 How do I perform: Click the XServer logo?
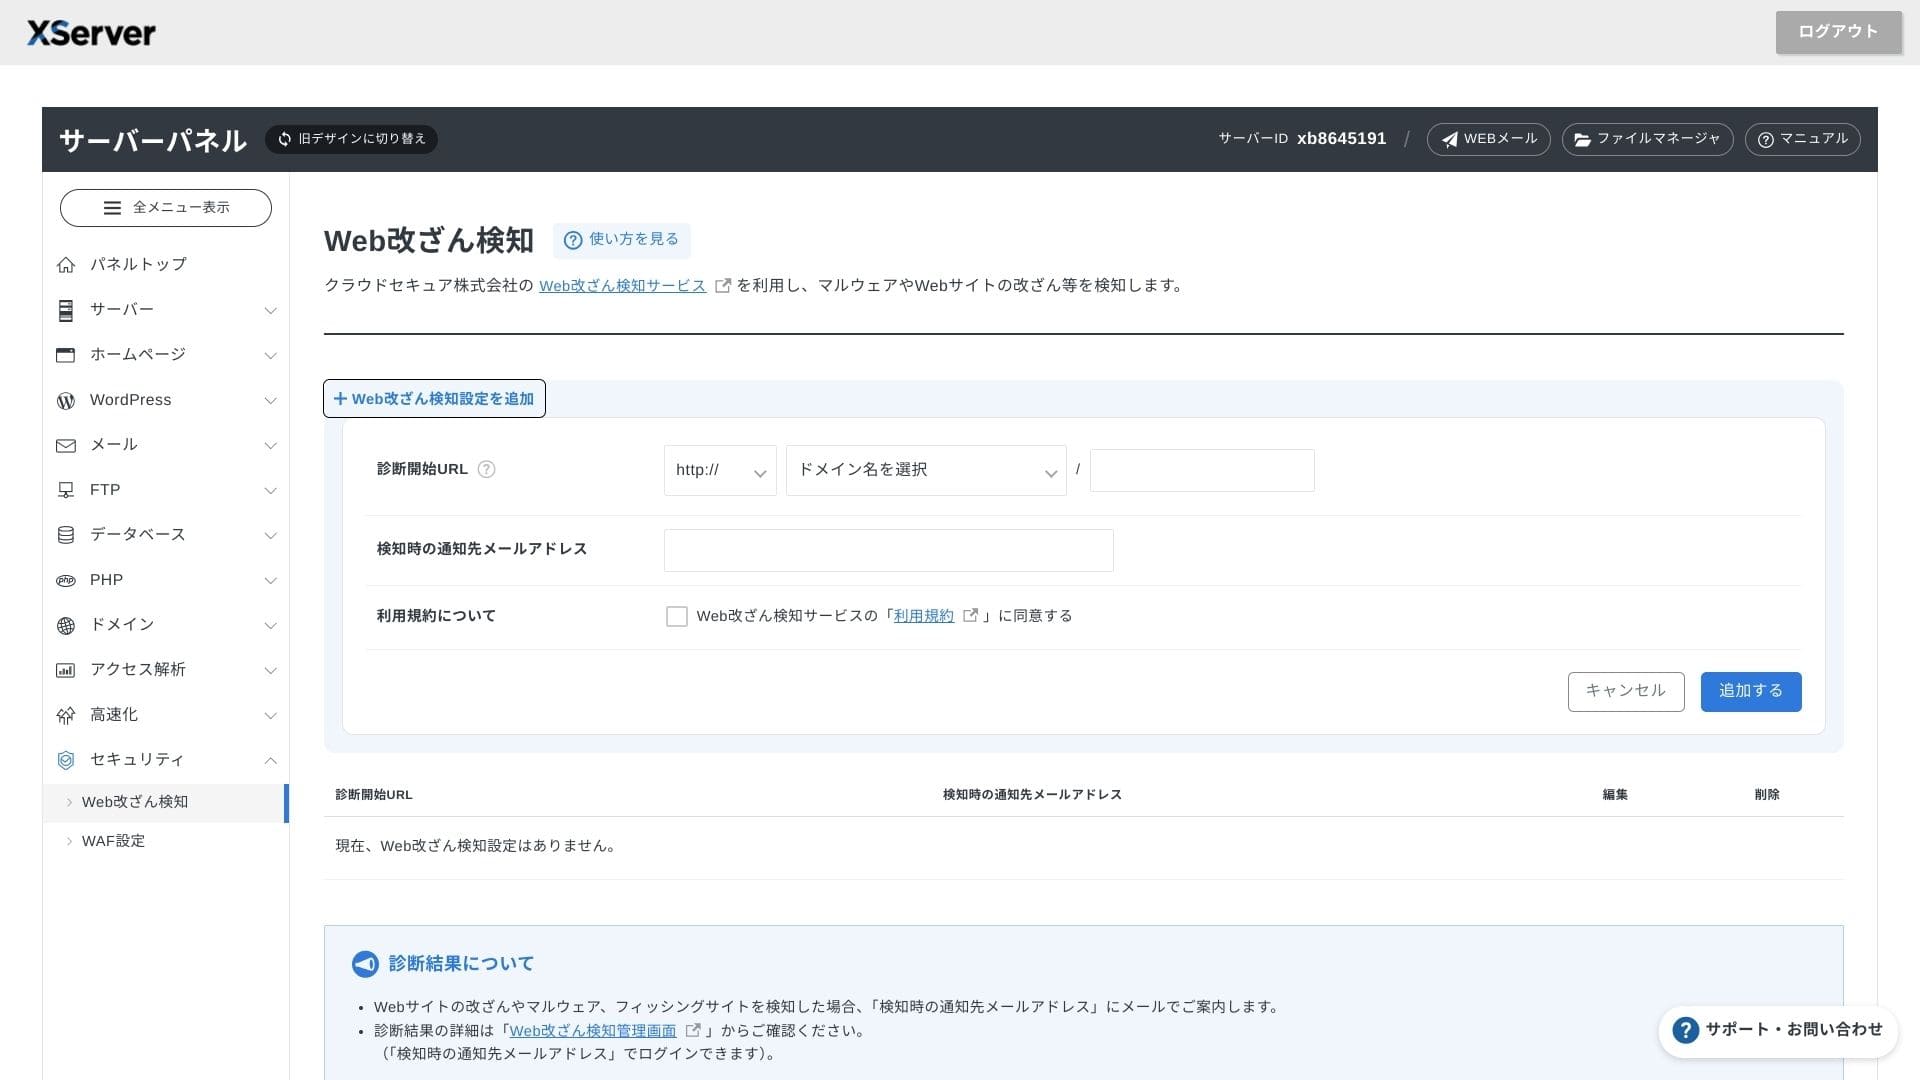91,33
